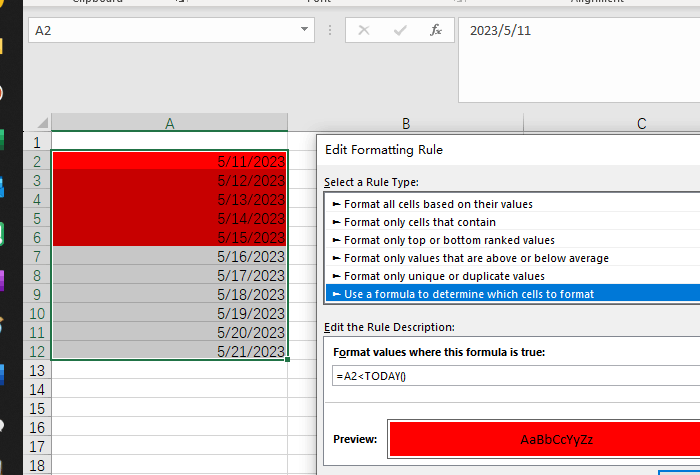Viewport: 700px width, 475px height.
Task: Click cell with 5/20/2023
Action: coord(170,332)
